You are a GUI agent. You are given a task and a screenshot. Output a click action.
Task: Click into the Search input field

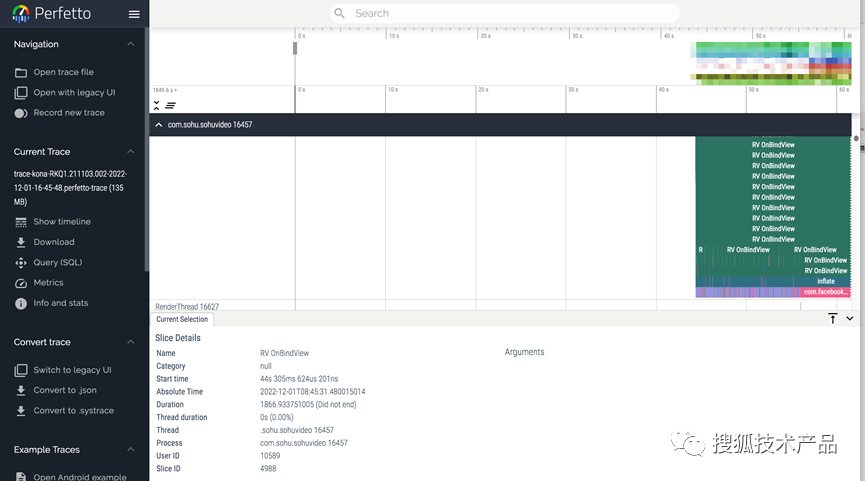point(505,13)
